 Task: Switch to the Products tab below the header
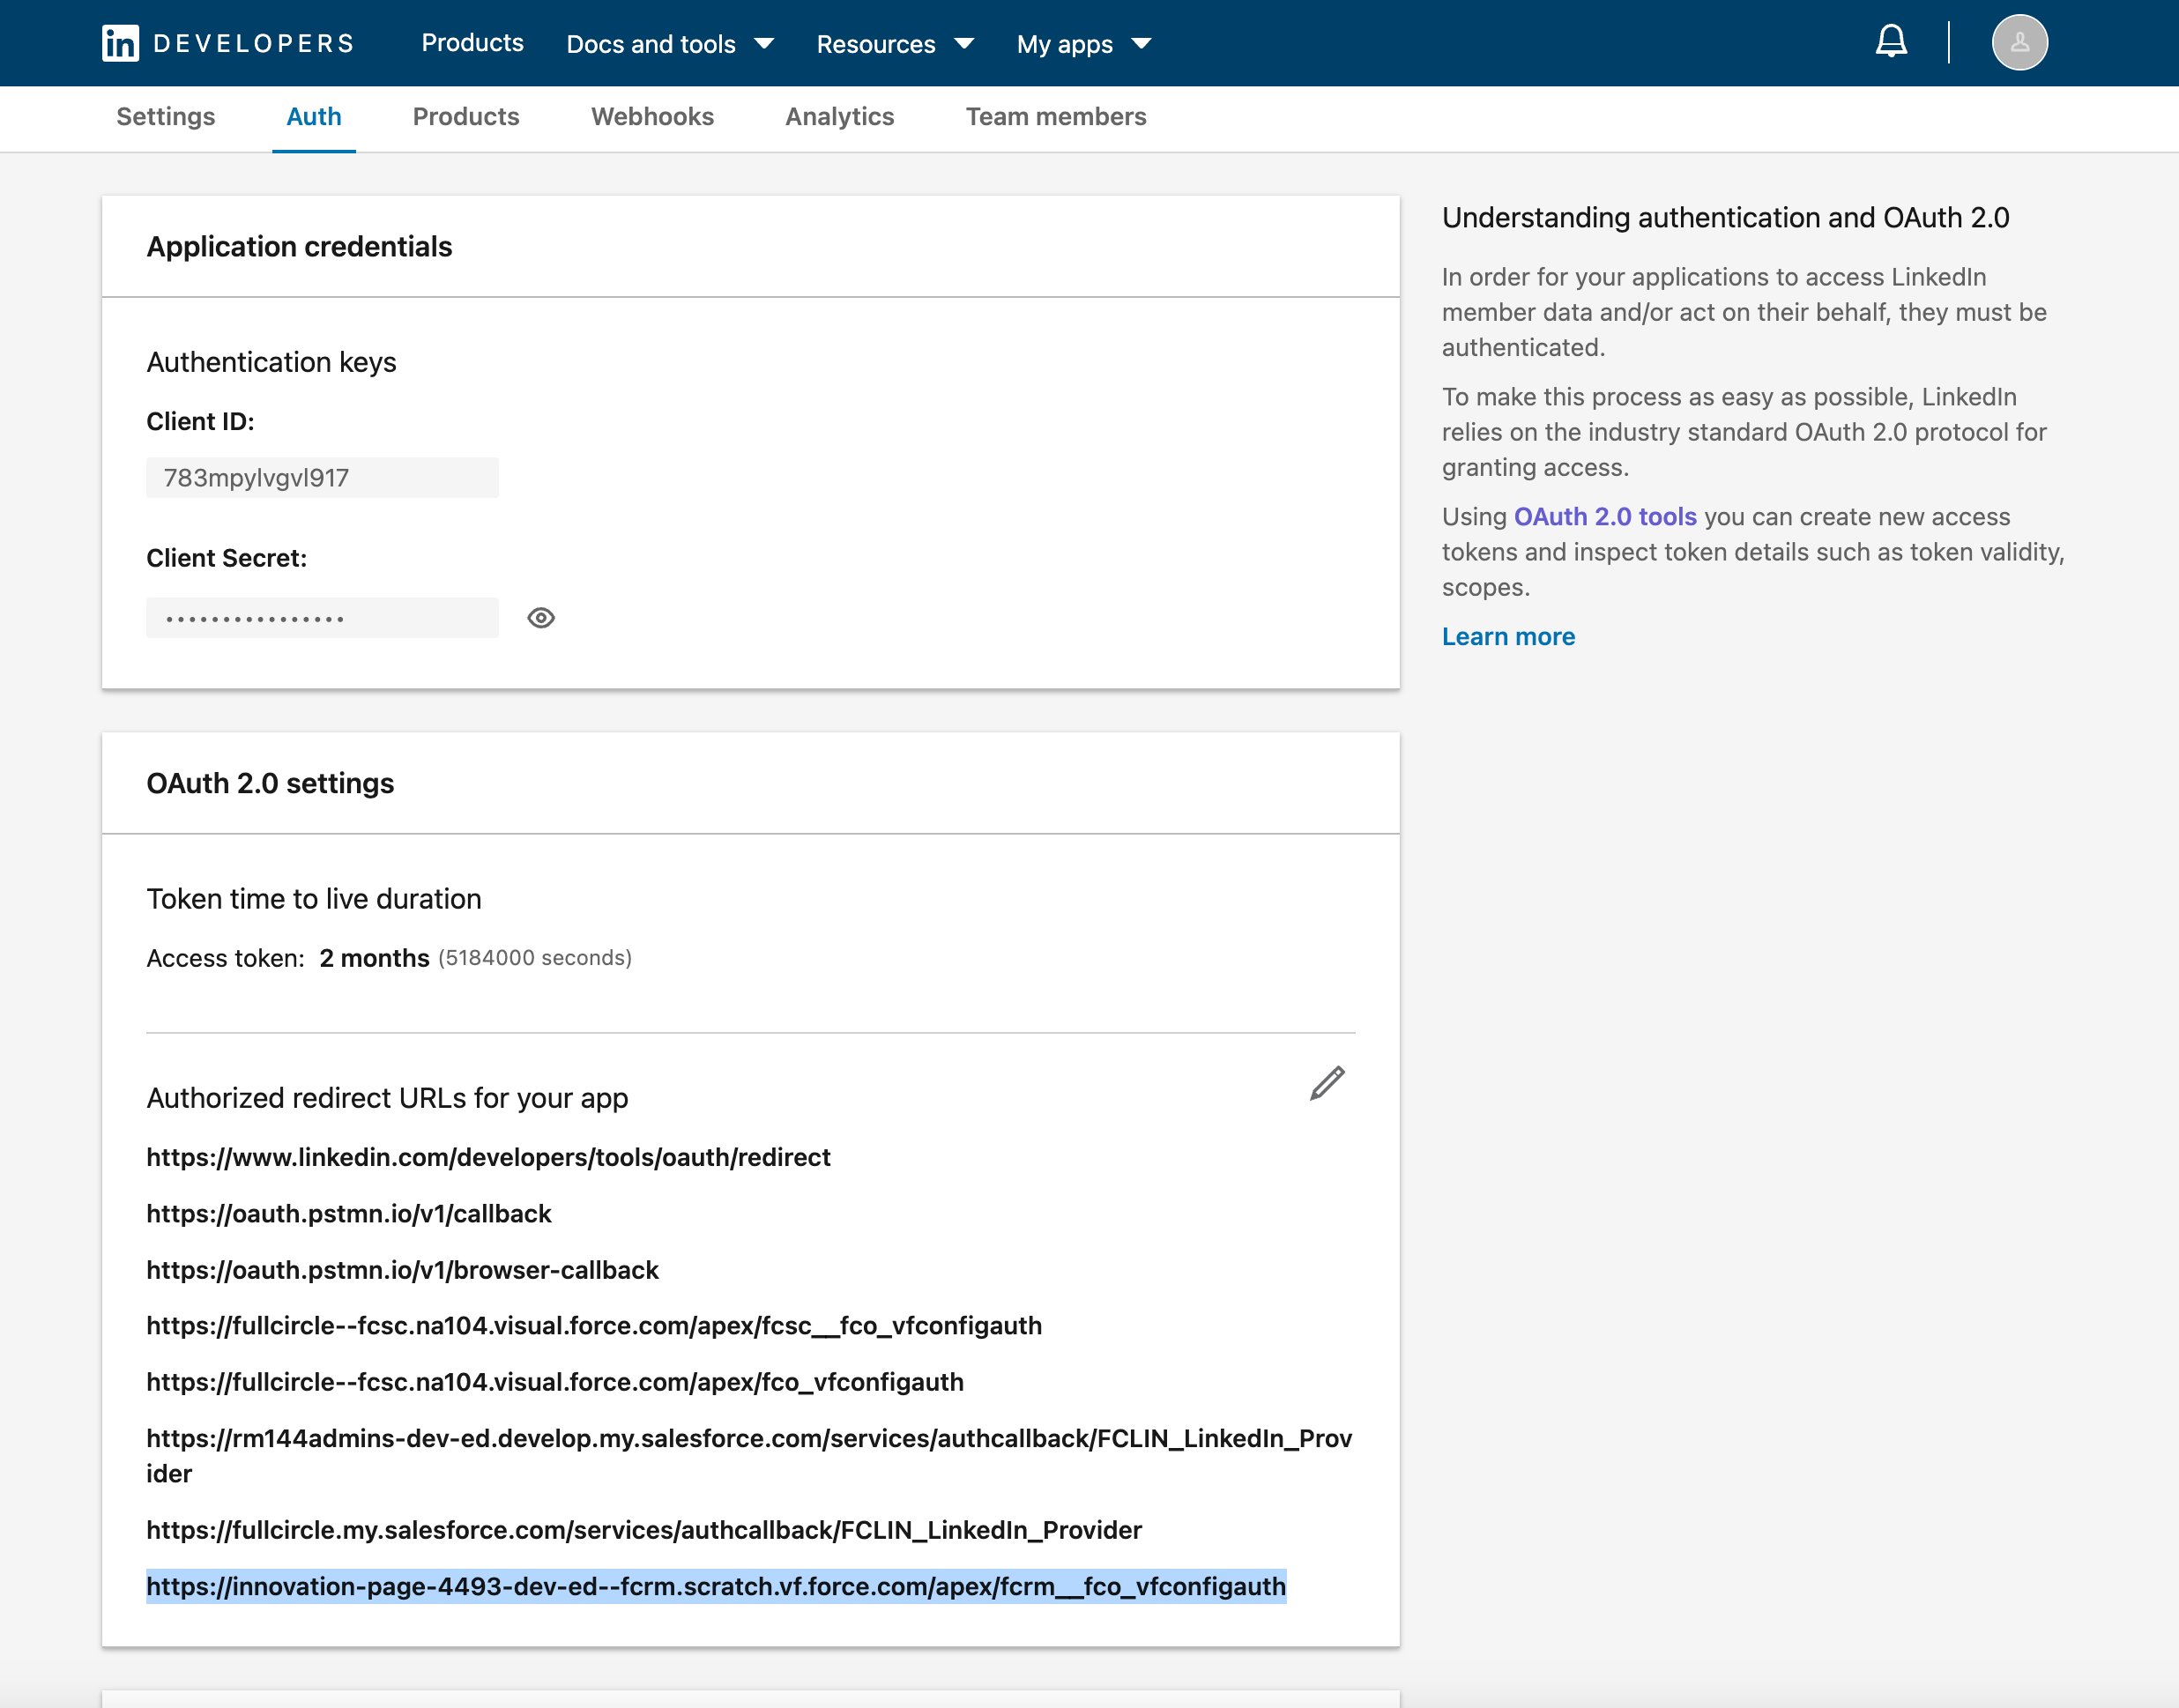466,117
